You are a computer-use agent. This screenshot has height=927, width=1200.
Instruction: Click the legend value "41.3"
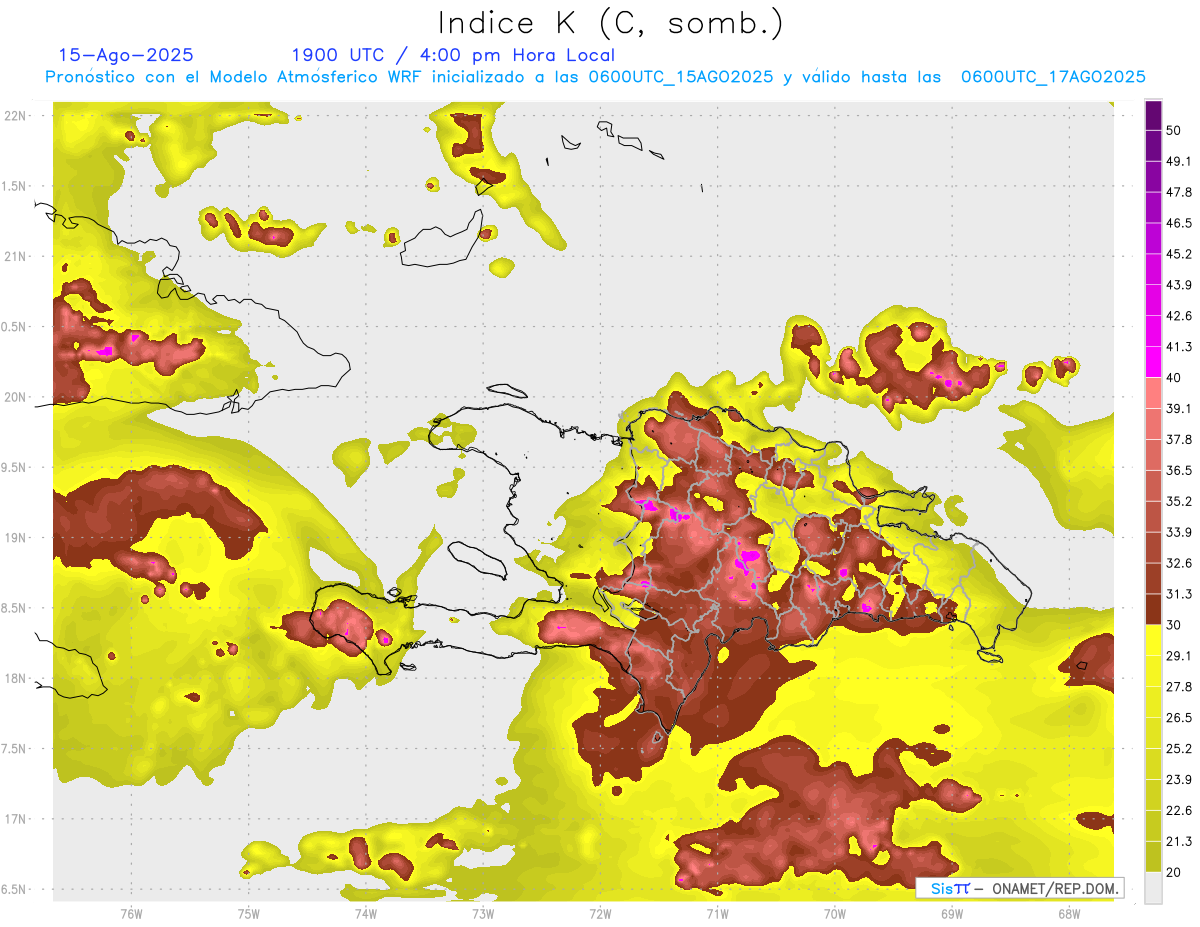(1179, 347)
